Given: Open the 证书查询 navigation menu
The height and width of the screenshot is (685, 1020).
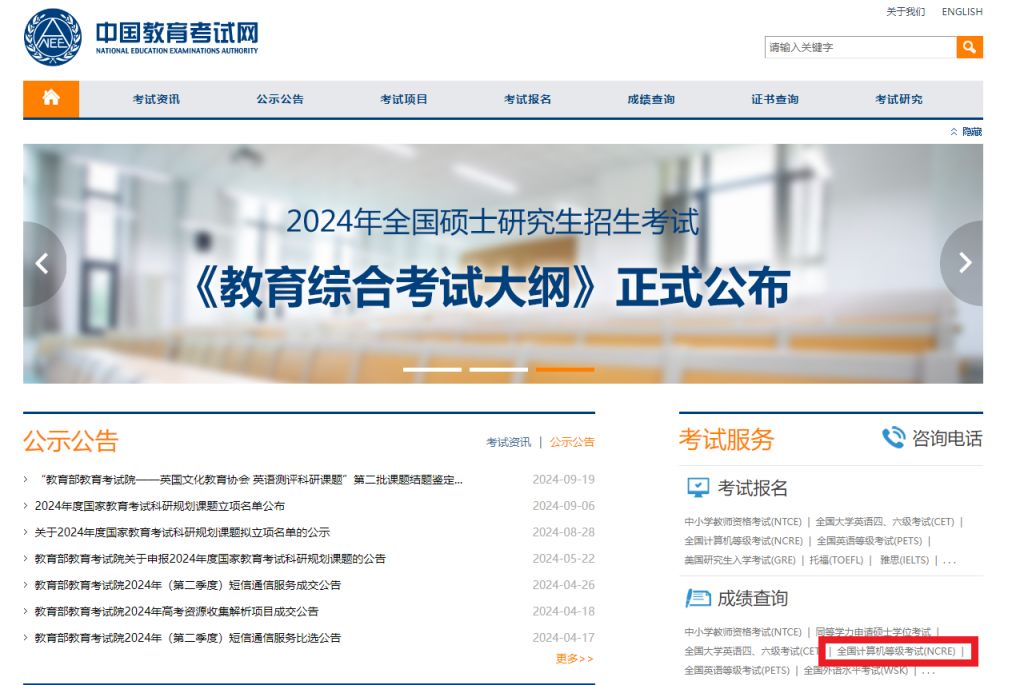Looking at the screenshot, I should 775,99.
